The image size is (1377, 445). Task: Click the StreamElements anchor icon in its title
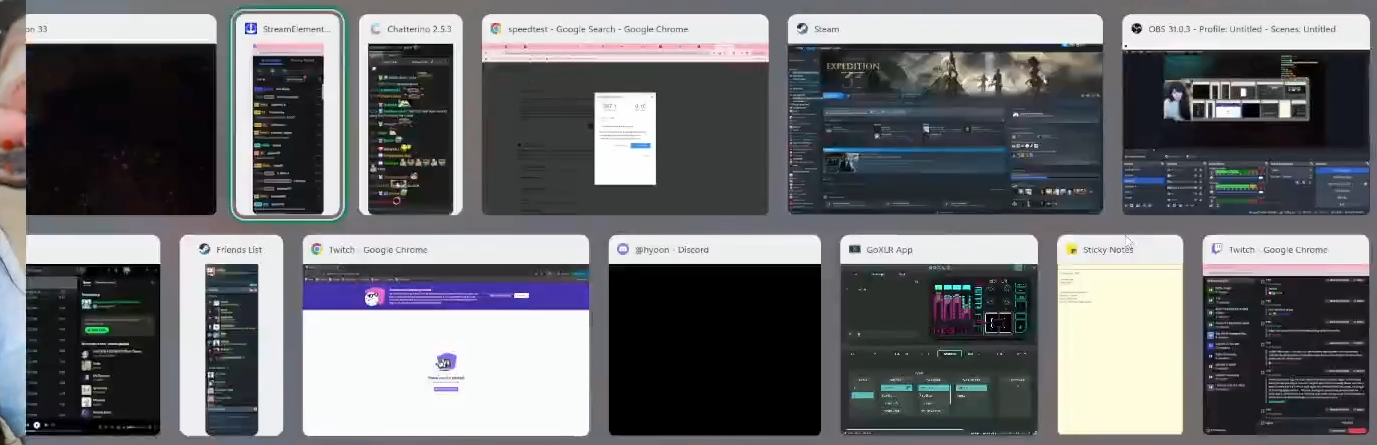[x=251, y=29]
